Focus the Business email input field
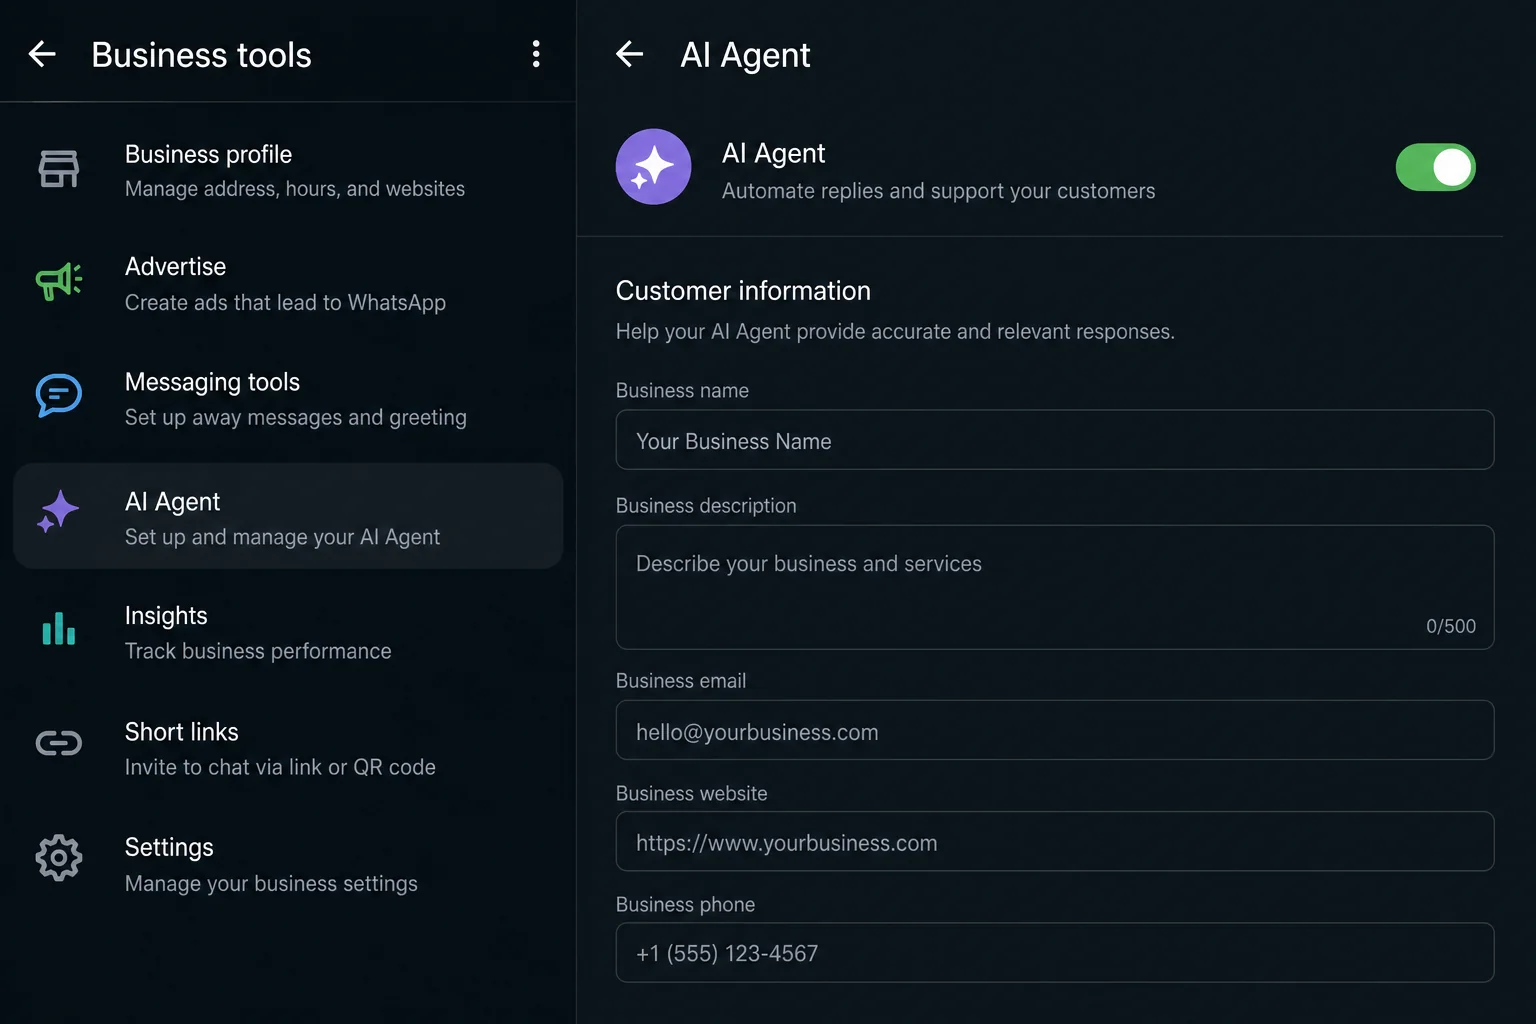This screenshot has width=1536, height=1024. [1055, 730]
